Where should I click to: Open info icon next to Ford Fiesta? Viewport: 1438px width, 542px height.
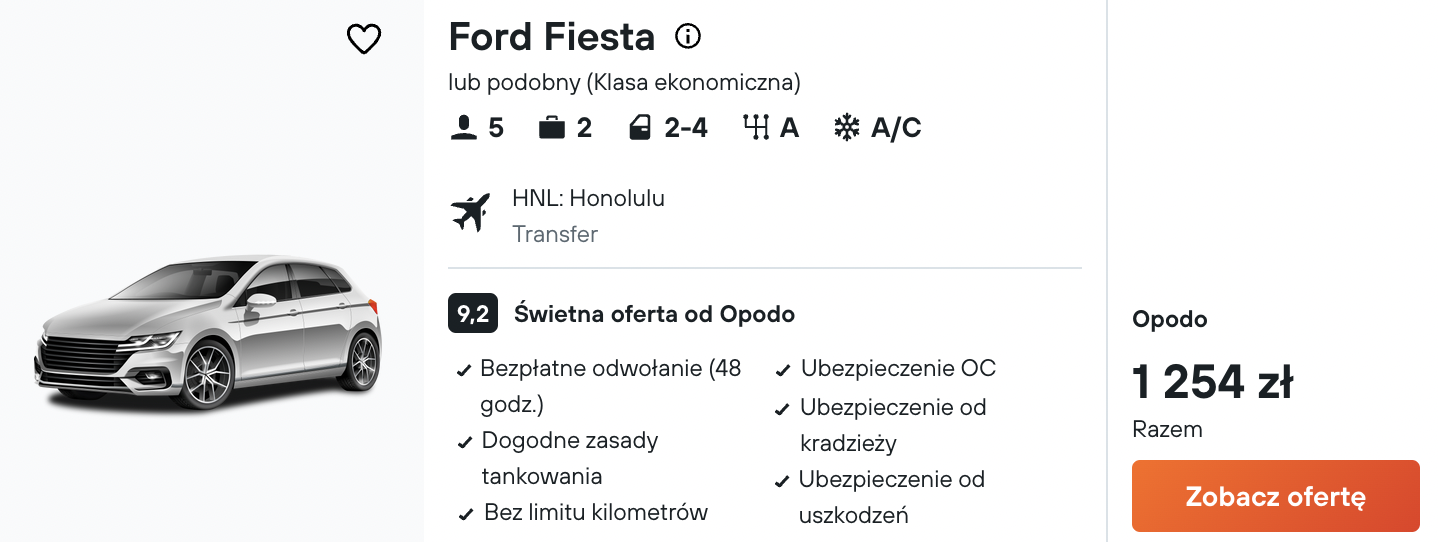coord(688,37)
